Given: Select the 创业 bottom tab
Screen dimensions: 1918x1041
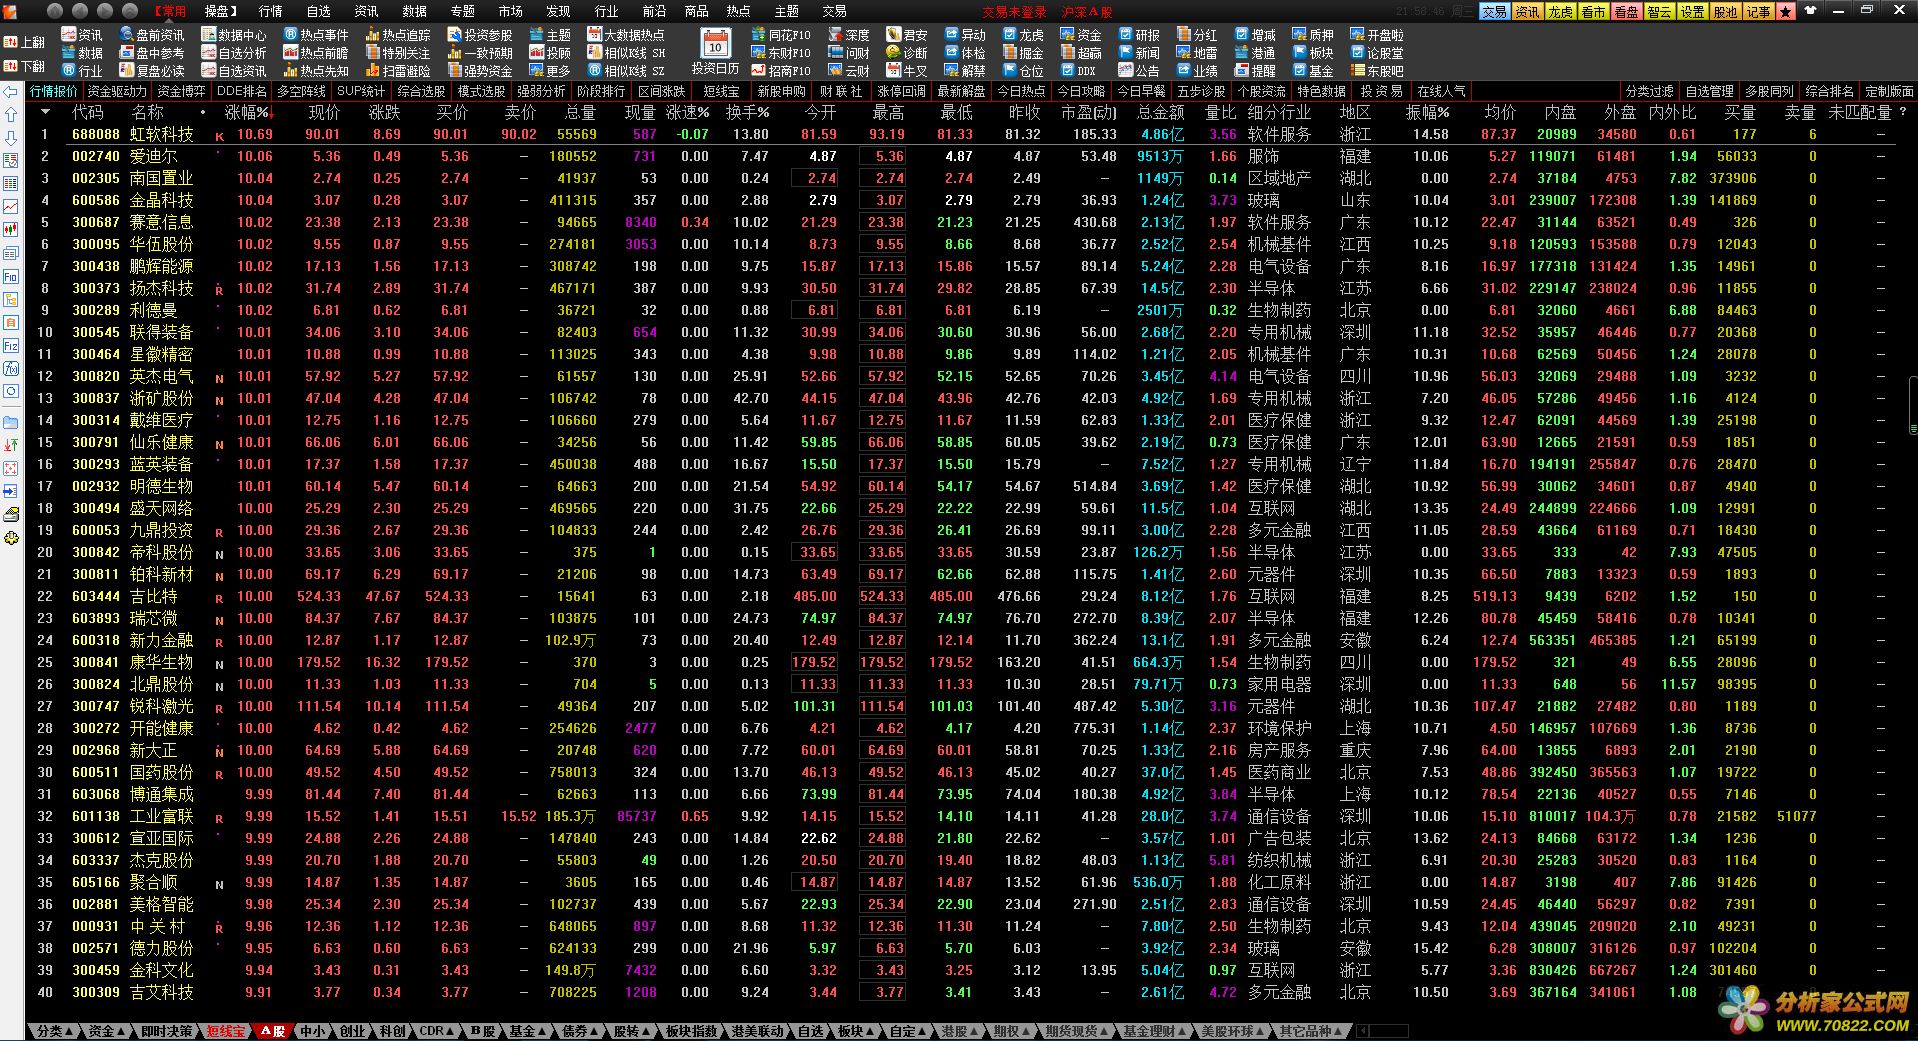Looking at the screenshot, I should (x=353, y=1031).
